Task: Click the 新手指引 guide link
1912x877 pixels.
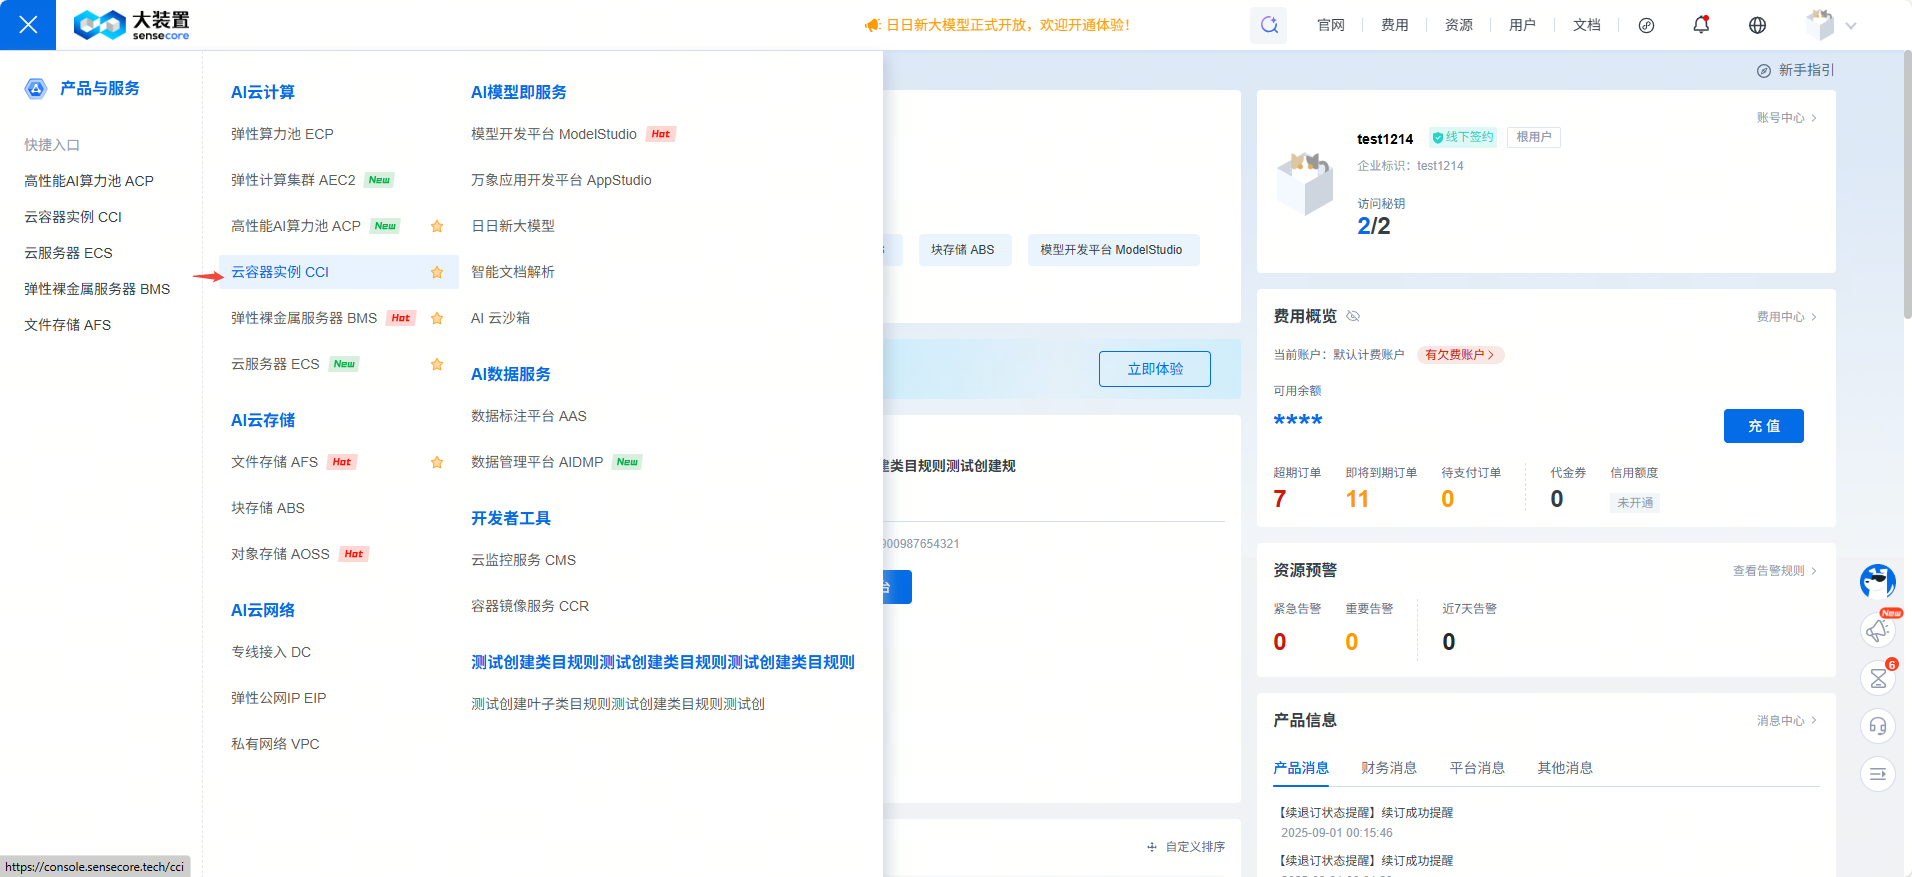Action: click(x=1796, y=70)
